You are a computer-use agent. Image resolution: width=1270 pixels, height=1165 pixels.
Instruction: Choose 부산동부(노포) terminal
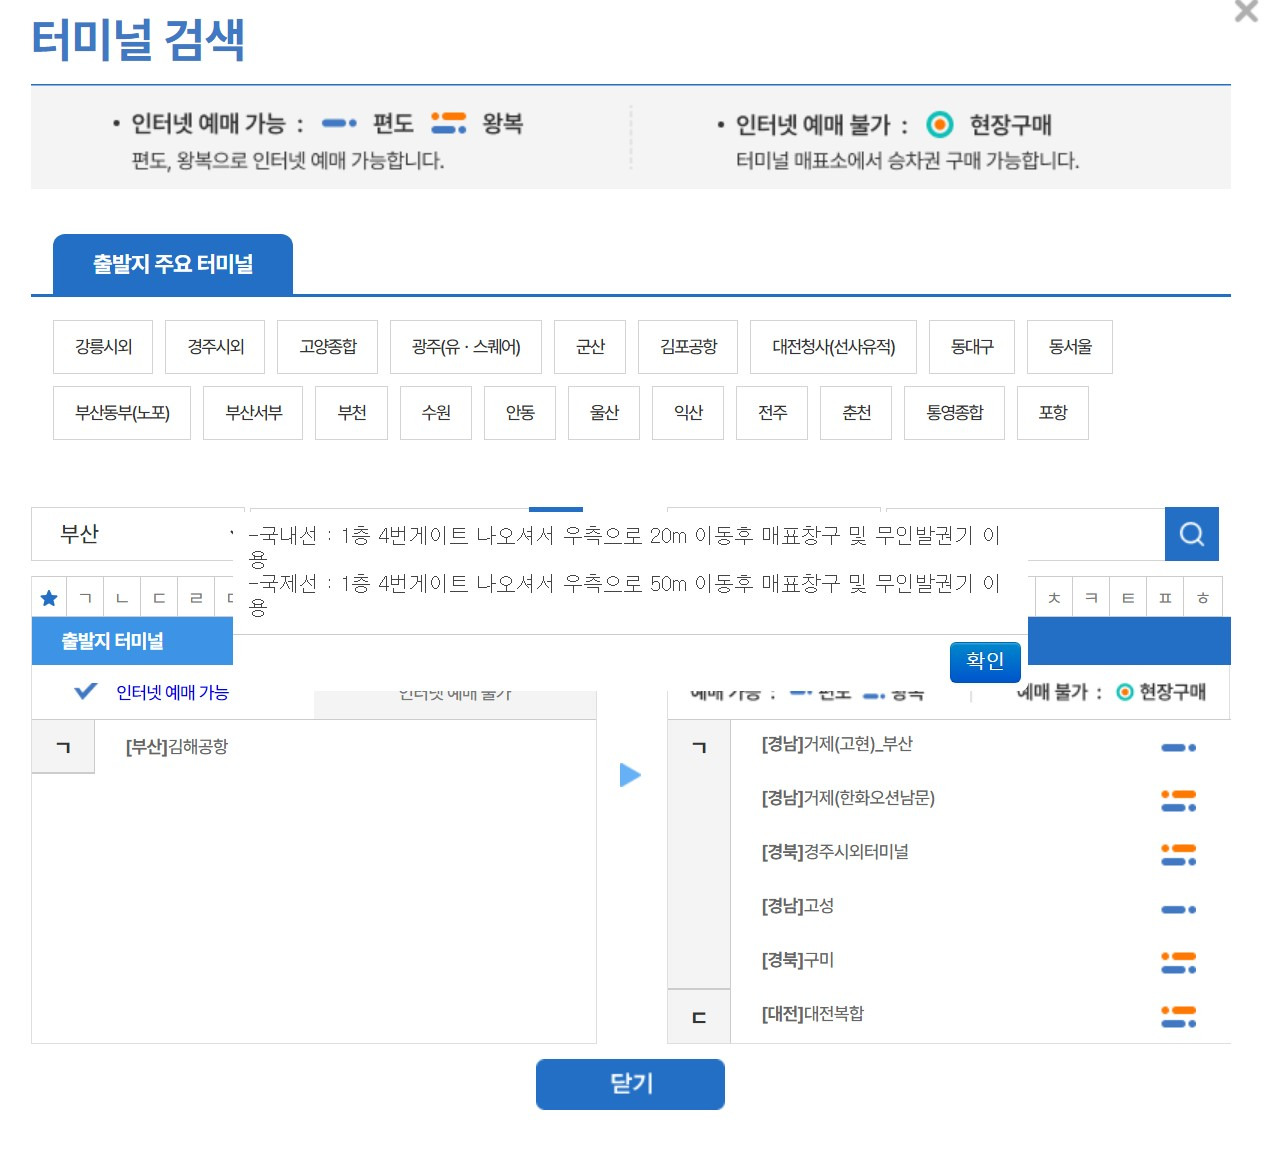coord(122,413)
